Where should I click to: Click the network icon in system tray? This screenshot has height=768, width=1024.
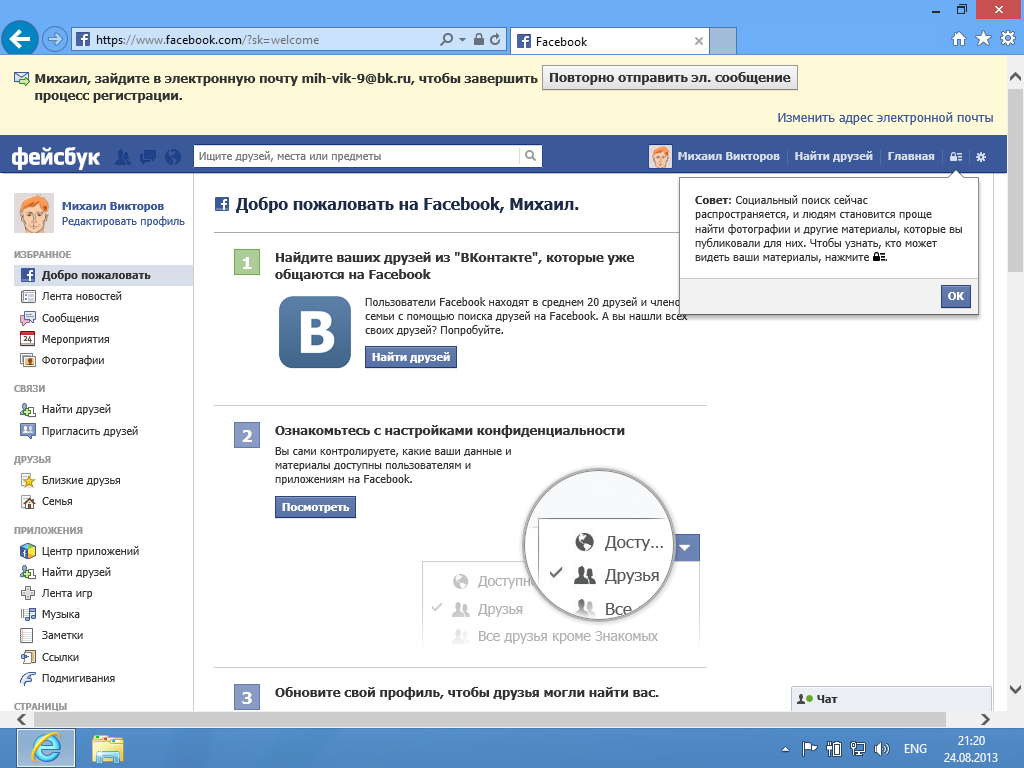point(857,749)
